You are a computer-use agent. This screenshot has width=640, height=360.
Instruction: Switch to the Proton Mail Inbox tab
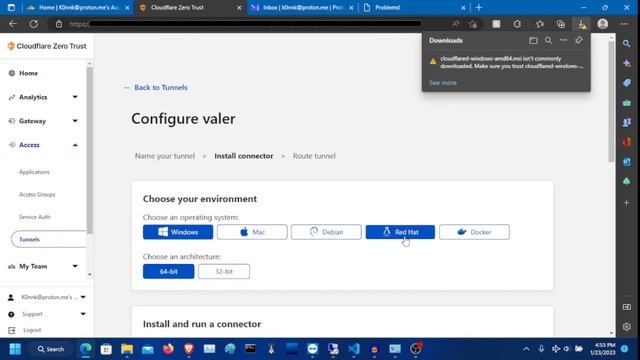tap(302, 7)
